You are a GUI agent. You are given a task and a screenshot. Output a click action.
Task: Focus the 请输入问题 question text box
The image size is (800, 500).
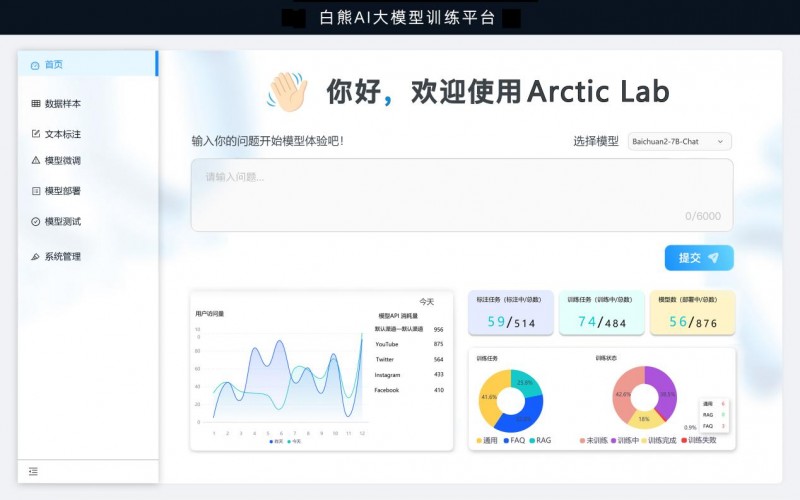point(461,195)
